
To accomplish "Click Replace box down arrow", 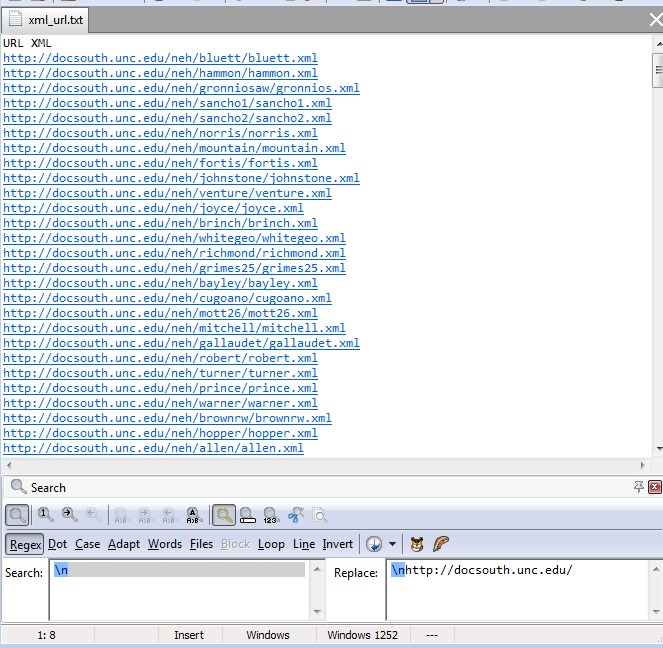I will tap(656, 612).
